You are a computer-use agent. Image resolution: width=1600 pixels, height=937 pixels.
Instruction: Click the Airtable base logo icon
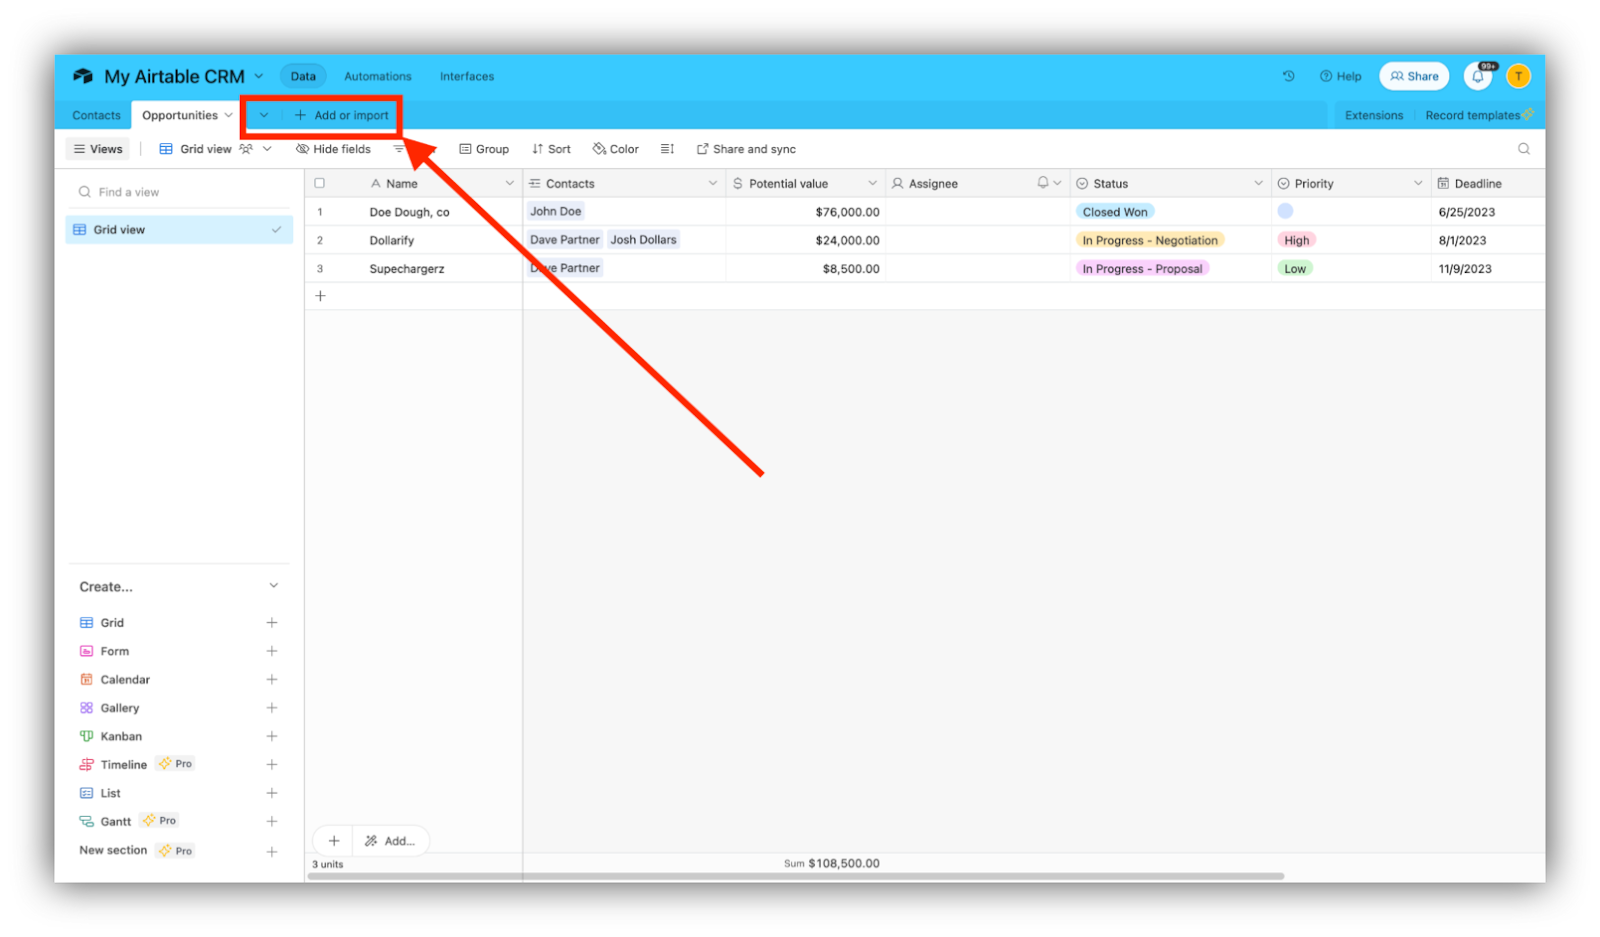point(83,76)
